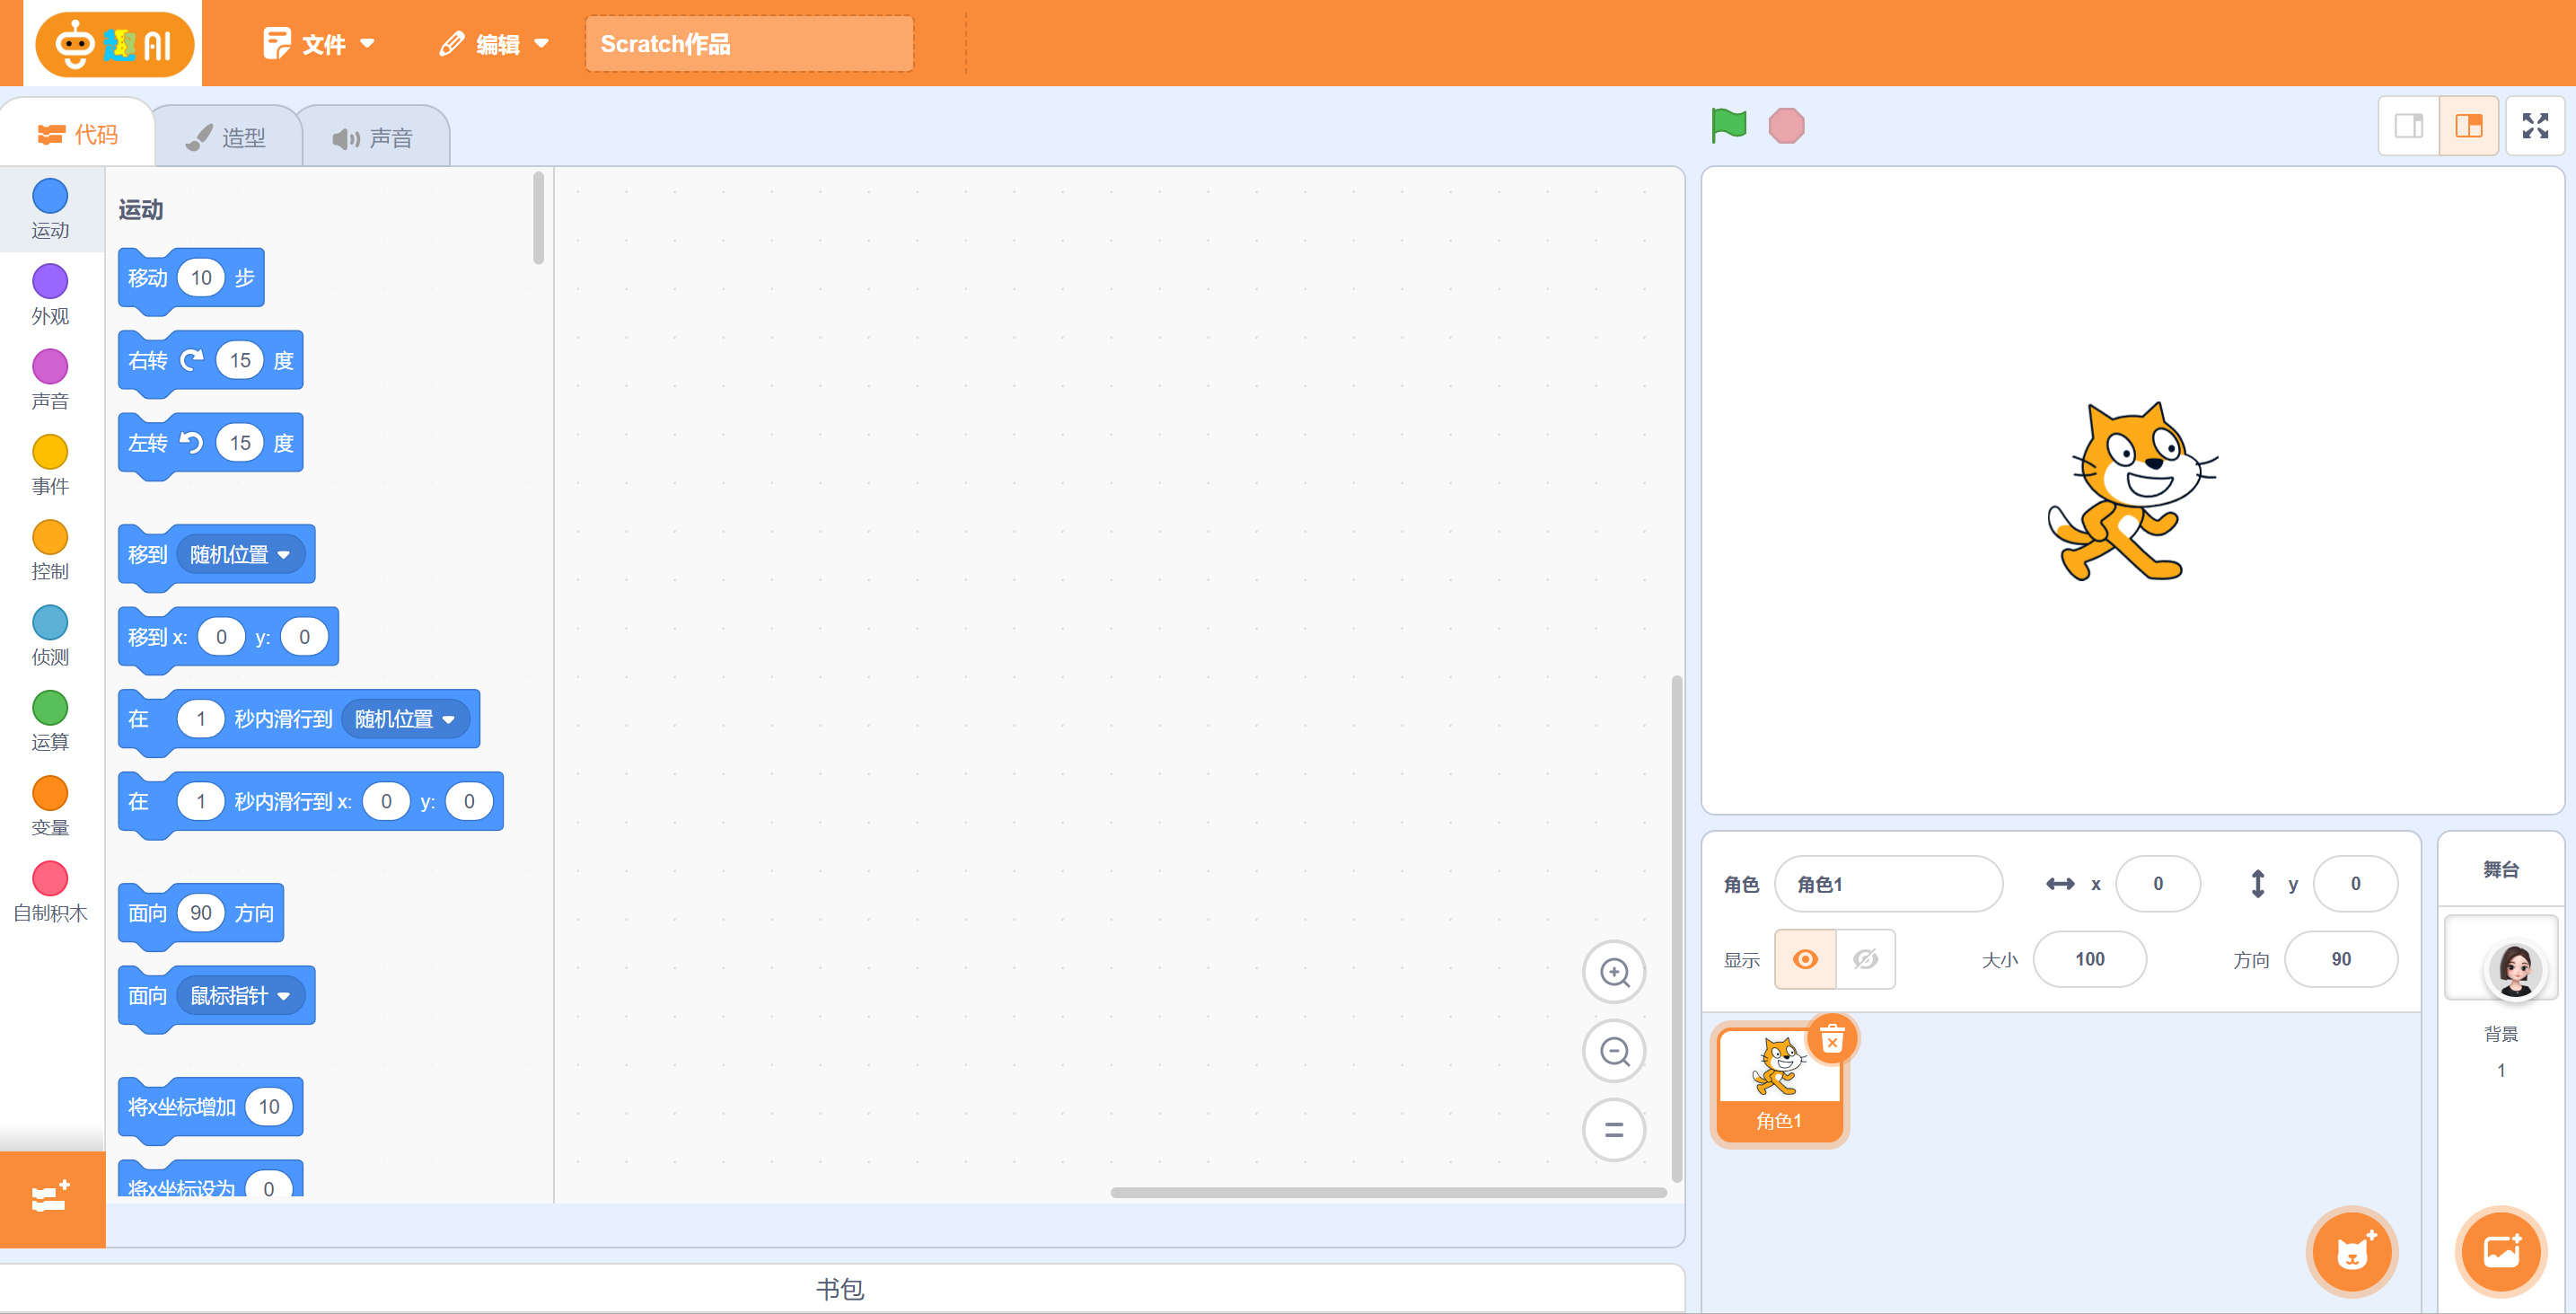Switch to small stage layout
This screenshot has width=2576, height=1314.
coord(2408,126)
